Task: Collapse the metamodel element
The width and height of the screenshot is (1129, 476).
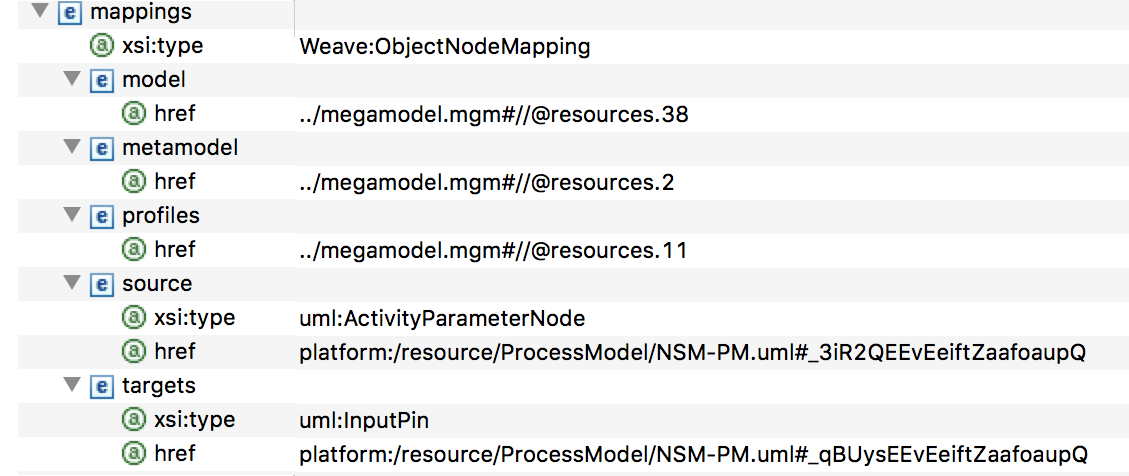Action: (71, 148)
